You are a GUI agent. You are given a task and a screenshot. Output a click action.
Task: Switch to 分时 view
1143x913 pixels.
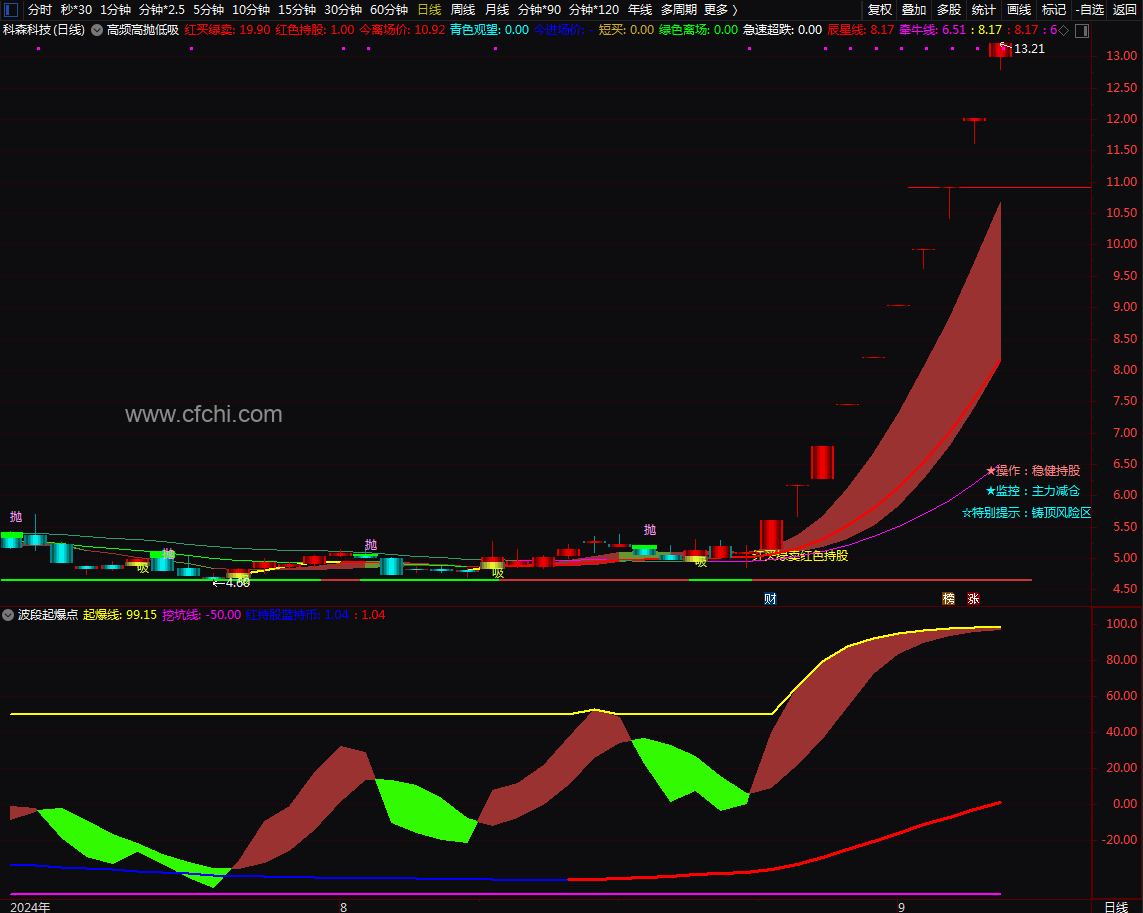[39, 9]
